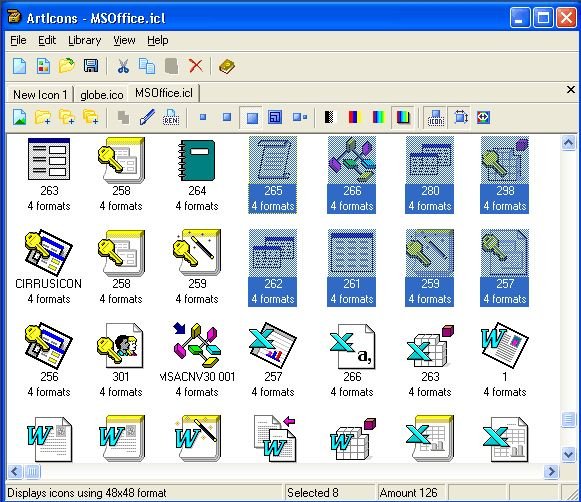Click the vertical scrollbar up arrow
581x502 pixels.
[568, 143]
